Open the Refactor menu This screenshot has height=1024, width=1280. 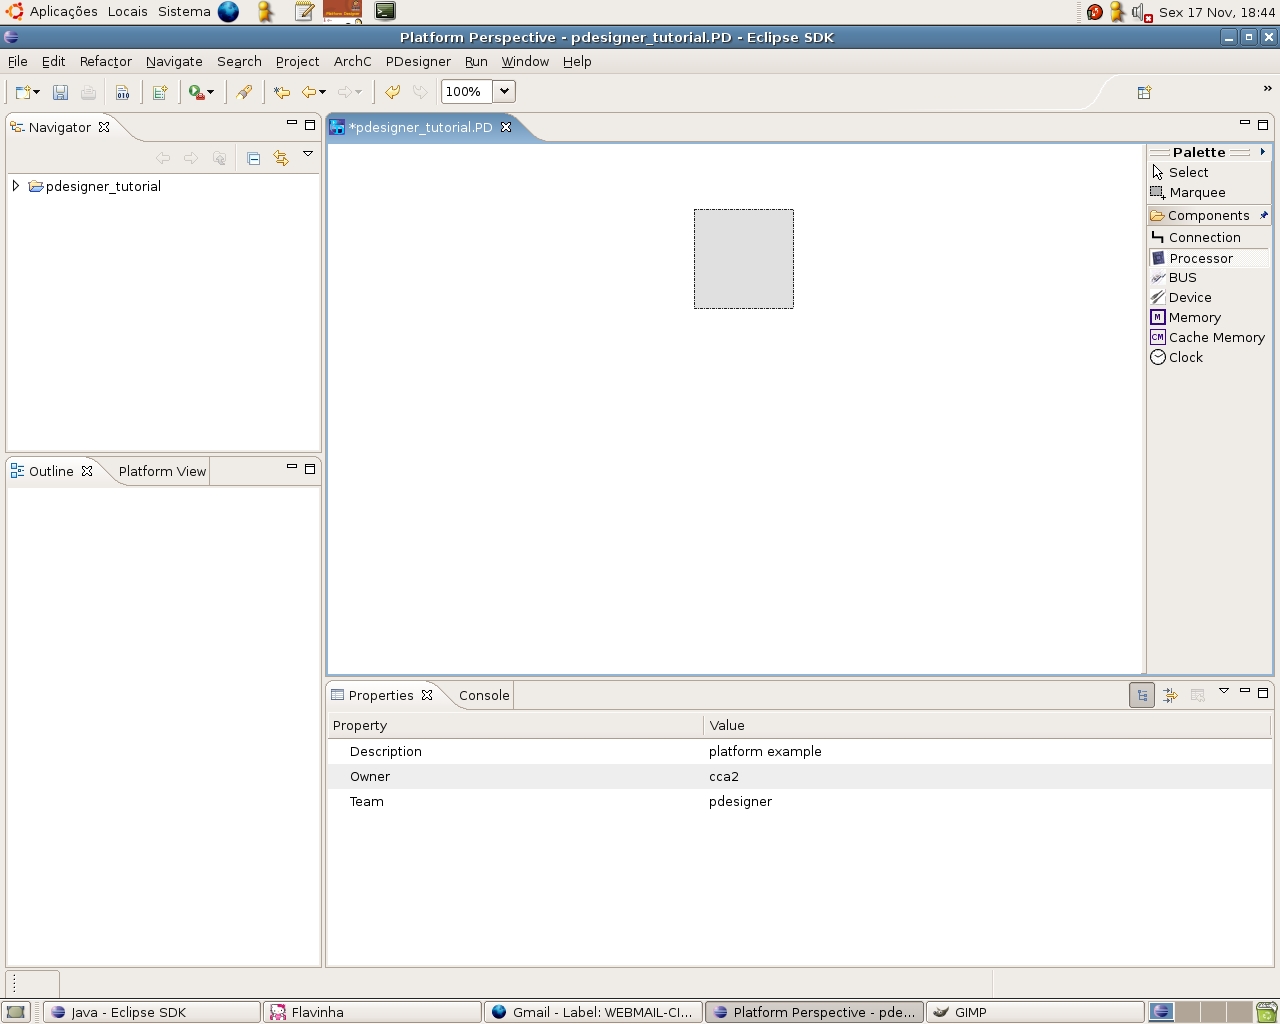[x=106, y=61]
